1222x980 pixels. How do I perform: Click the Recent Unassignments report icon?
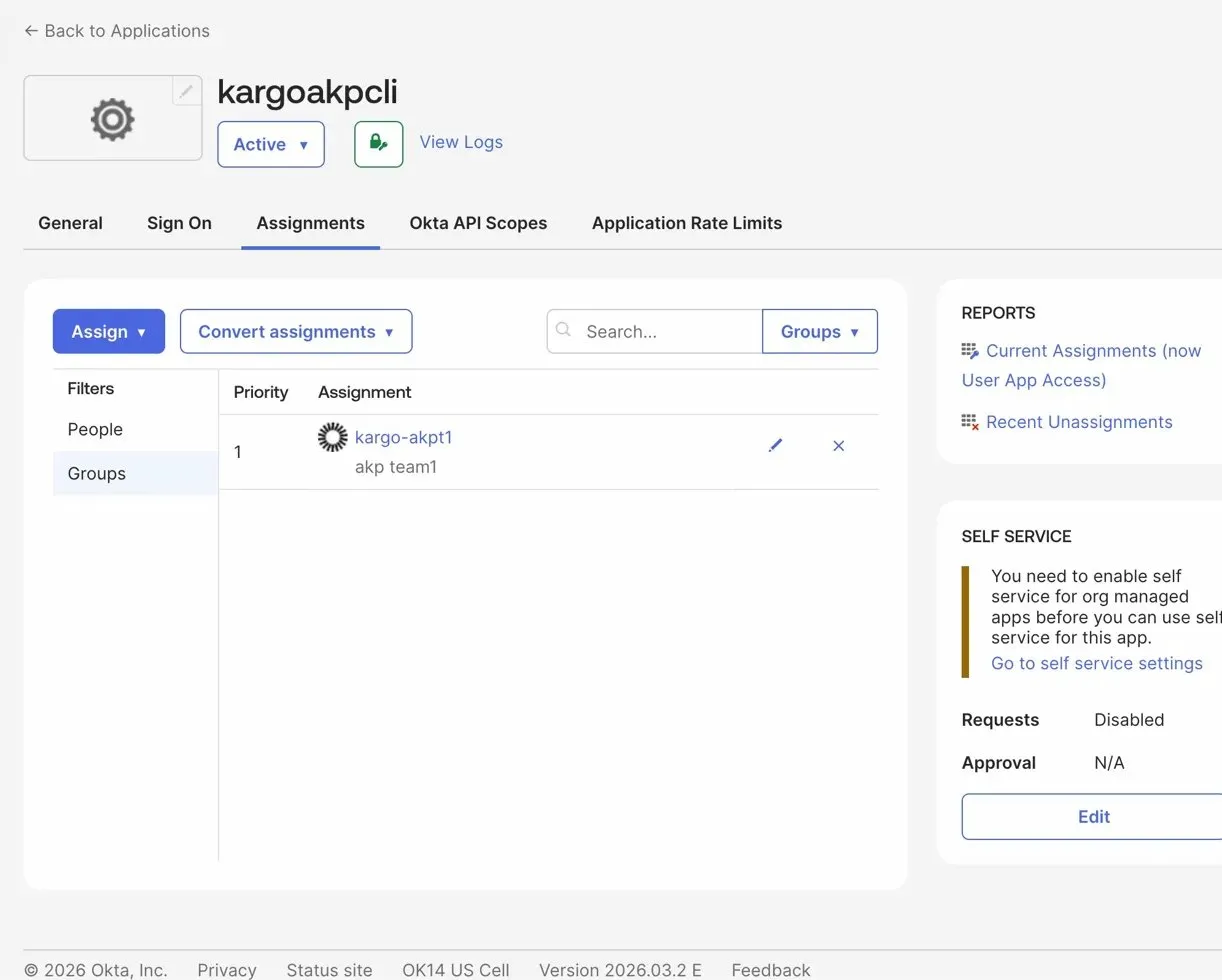coord(970,422)
